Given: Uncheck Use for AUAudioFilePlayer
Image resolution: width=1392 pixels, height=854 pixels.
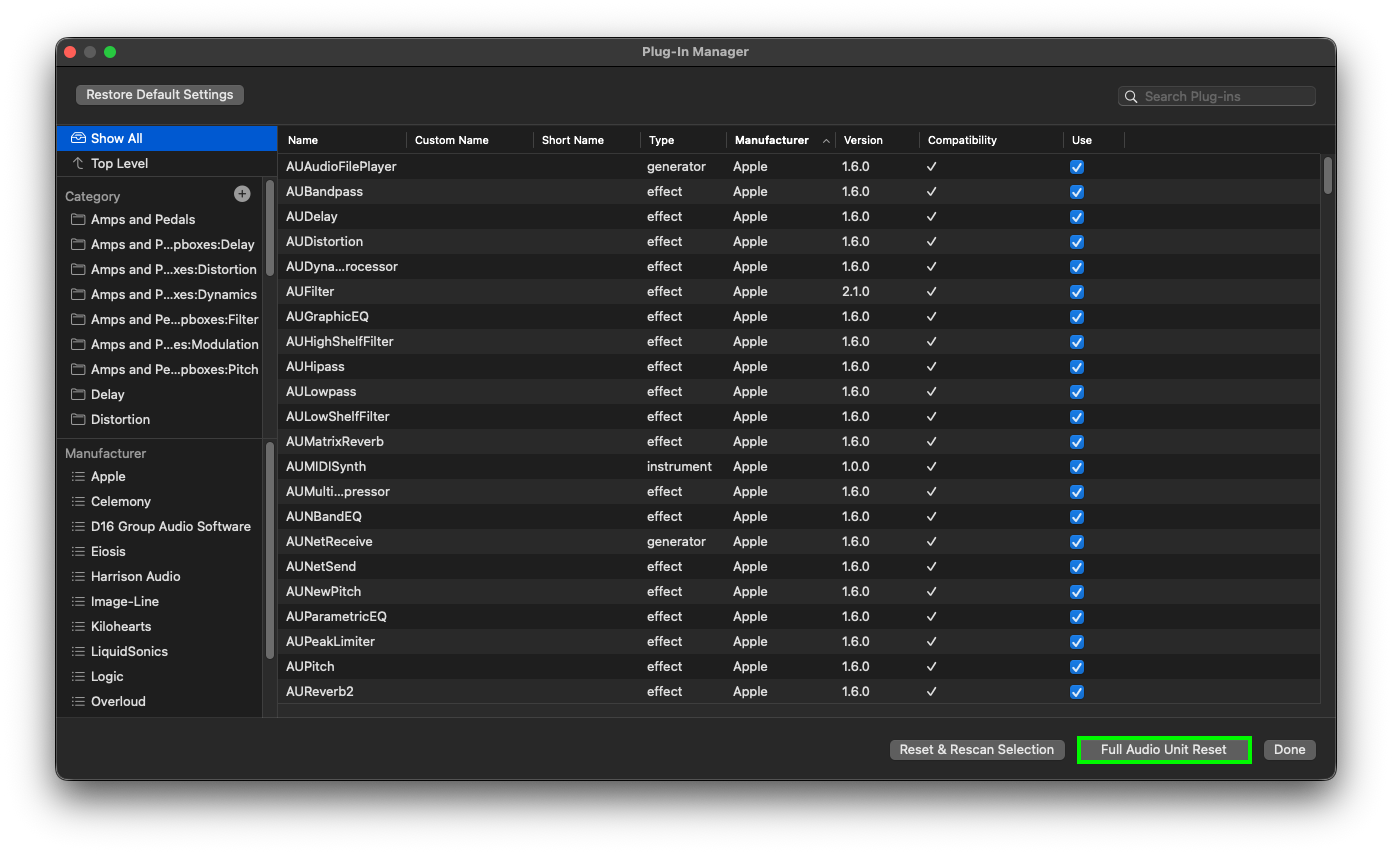Looking at the screenshot, I should (1077, 167).
